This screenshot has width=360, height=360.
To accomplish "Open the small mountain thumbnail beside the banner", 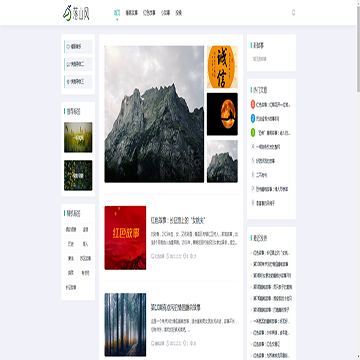I will click(x=222, y=161).
